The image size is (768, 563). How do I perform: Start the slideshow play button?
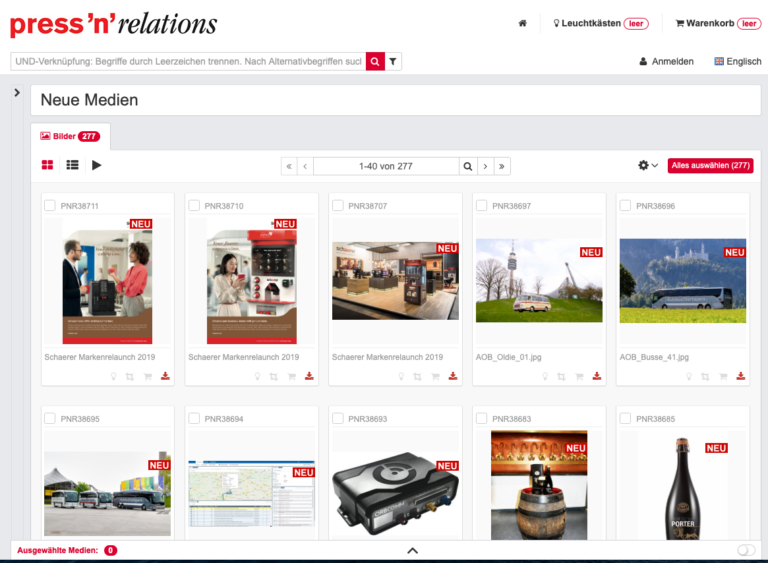pyautogui.click(x=96, y=165)
